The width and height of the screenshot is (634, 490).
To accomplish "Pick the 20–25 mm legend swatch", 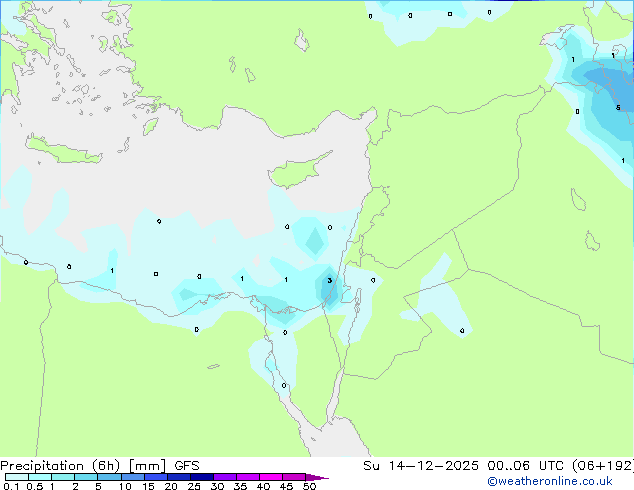I will click(x=179, y=477).
